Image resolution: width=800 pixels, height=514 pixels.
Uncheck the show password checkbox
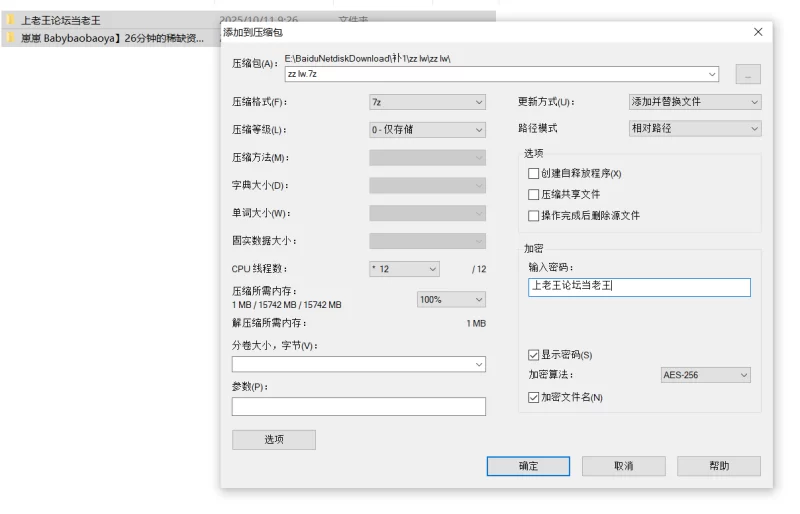pos(533,355)
